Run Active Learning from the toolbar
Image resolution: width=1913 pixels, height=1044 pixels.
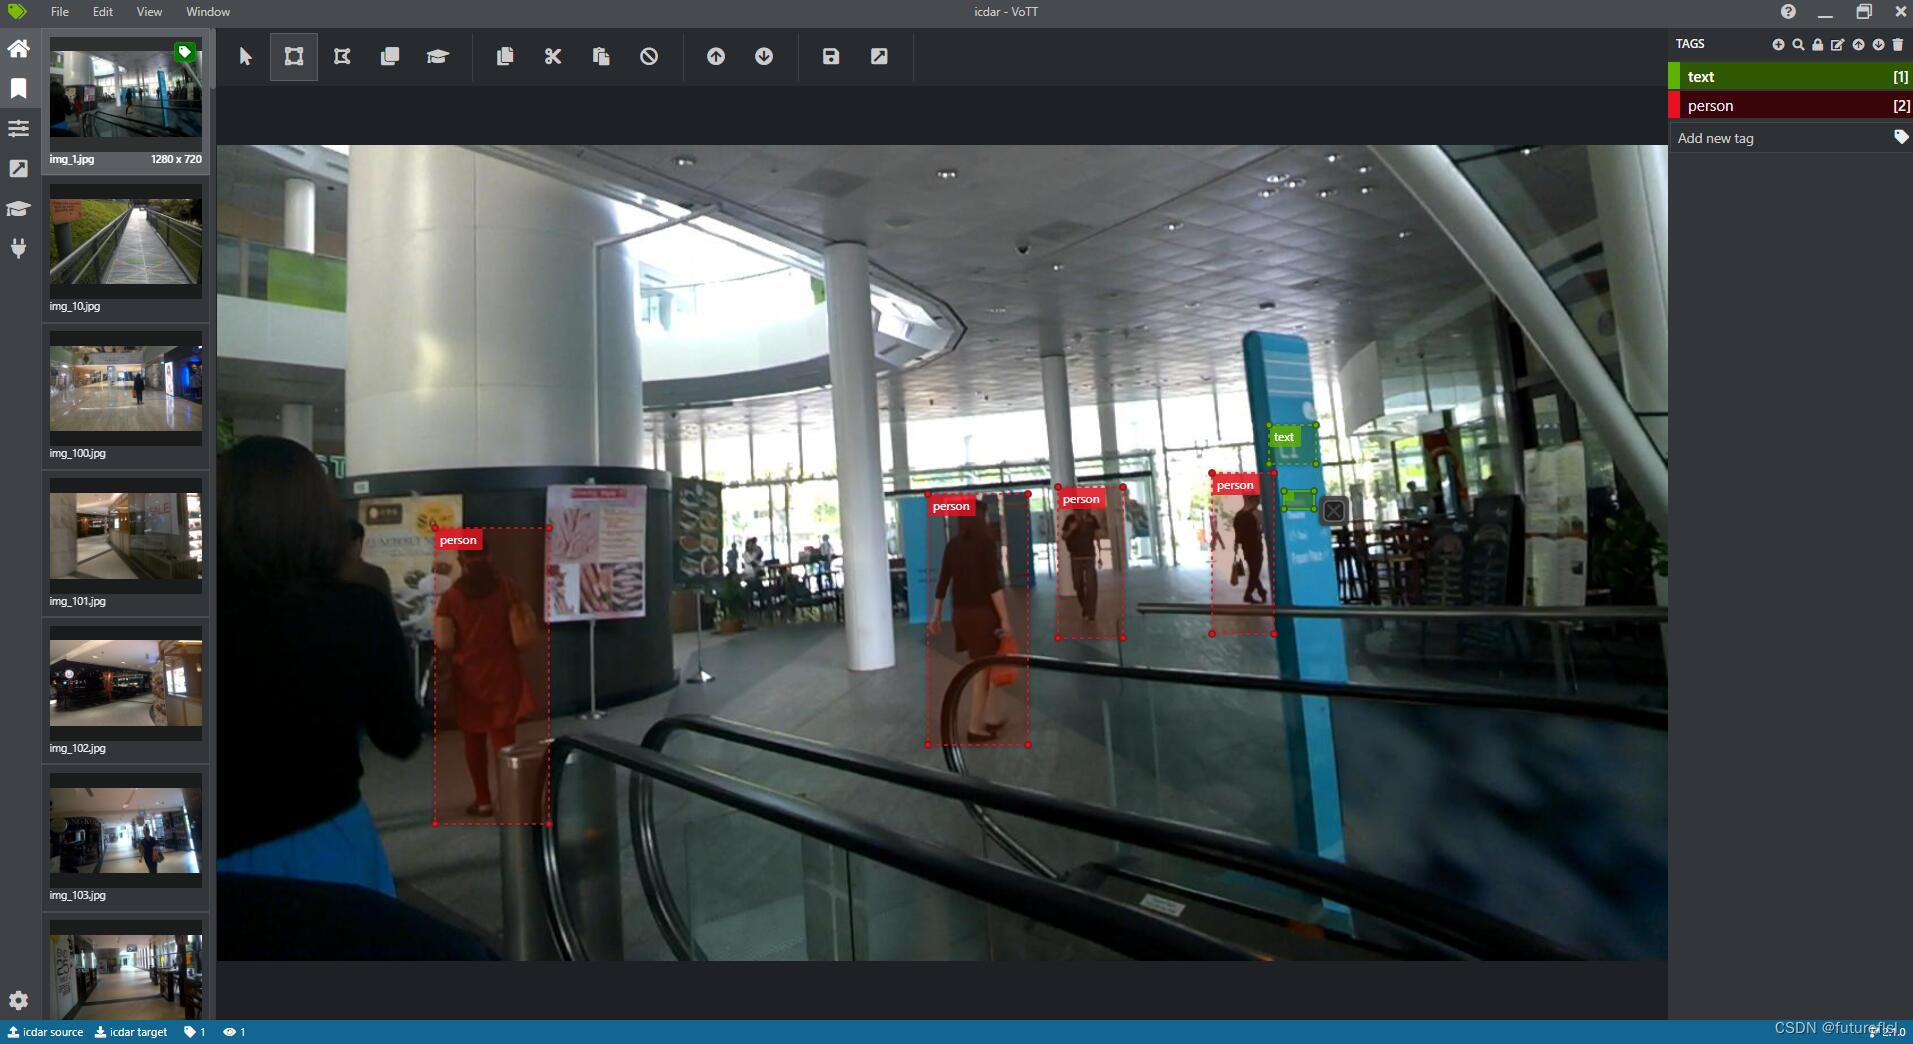point(438,57)
